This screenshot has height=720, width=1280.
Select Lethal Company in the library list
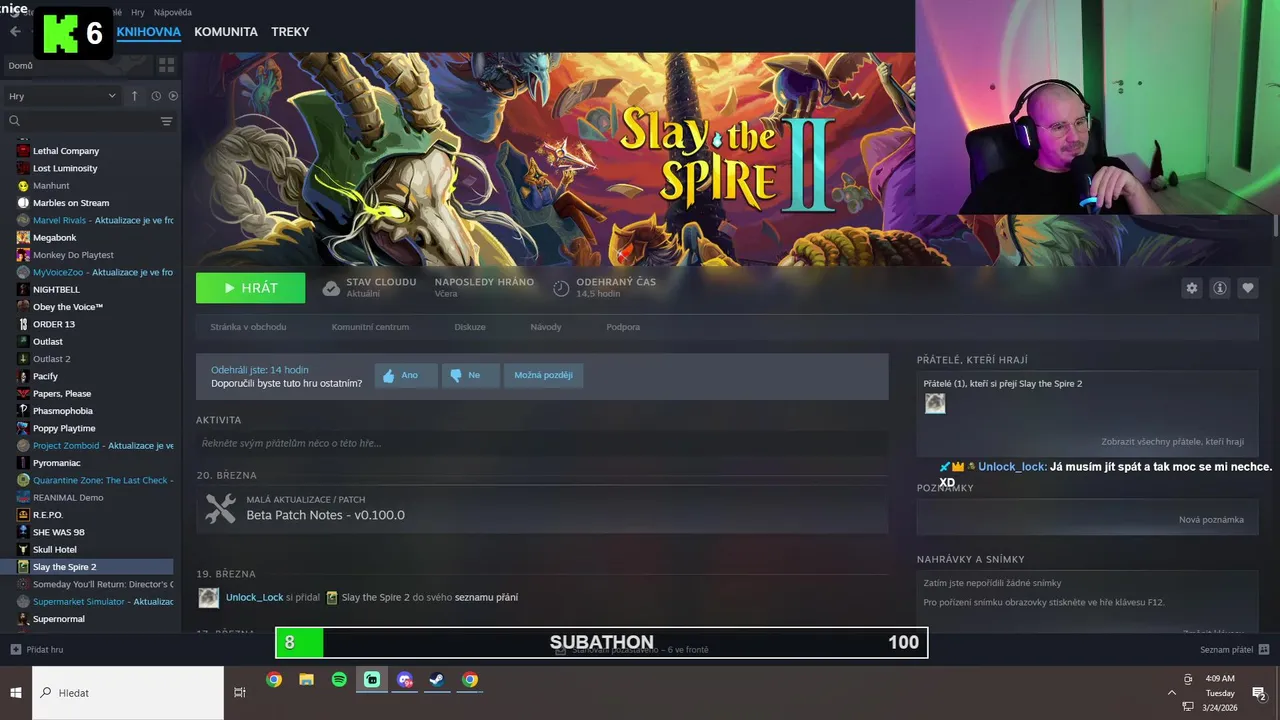pos(66,151)
